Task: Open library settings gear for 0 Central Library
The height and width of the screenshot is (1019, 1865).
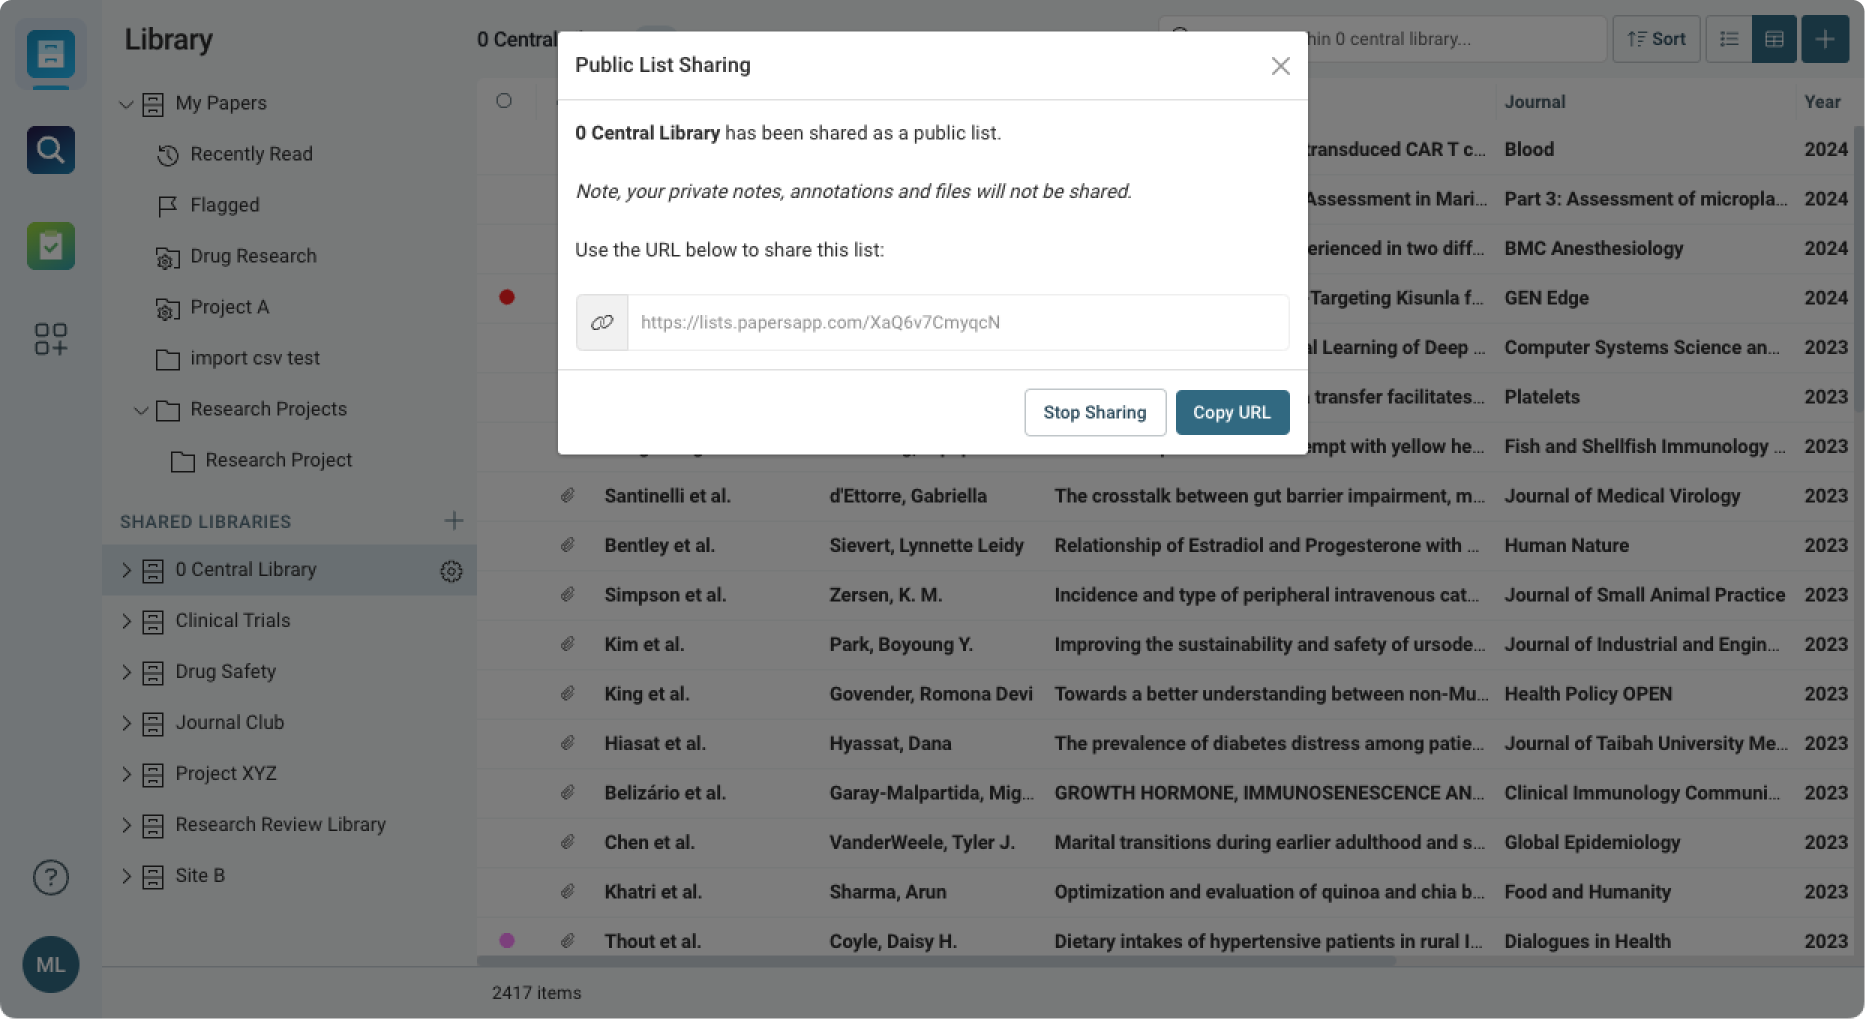Action: (451, 571)
